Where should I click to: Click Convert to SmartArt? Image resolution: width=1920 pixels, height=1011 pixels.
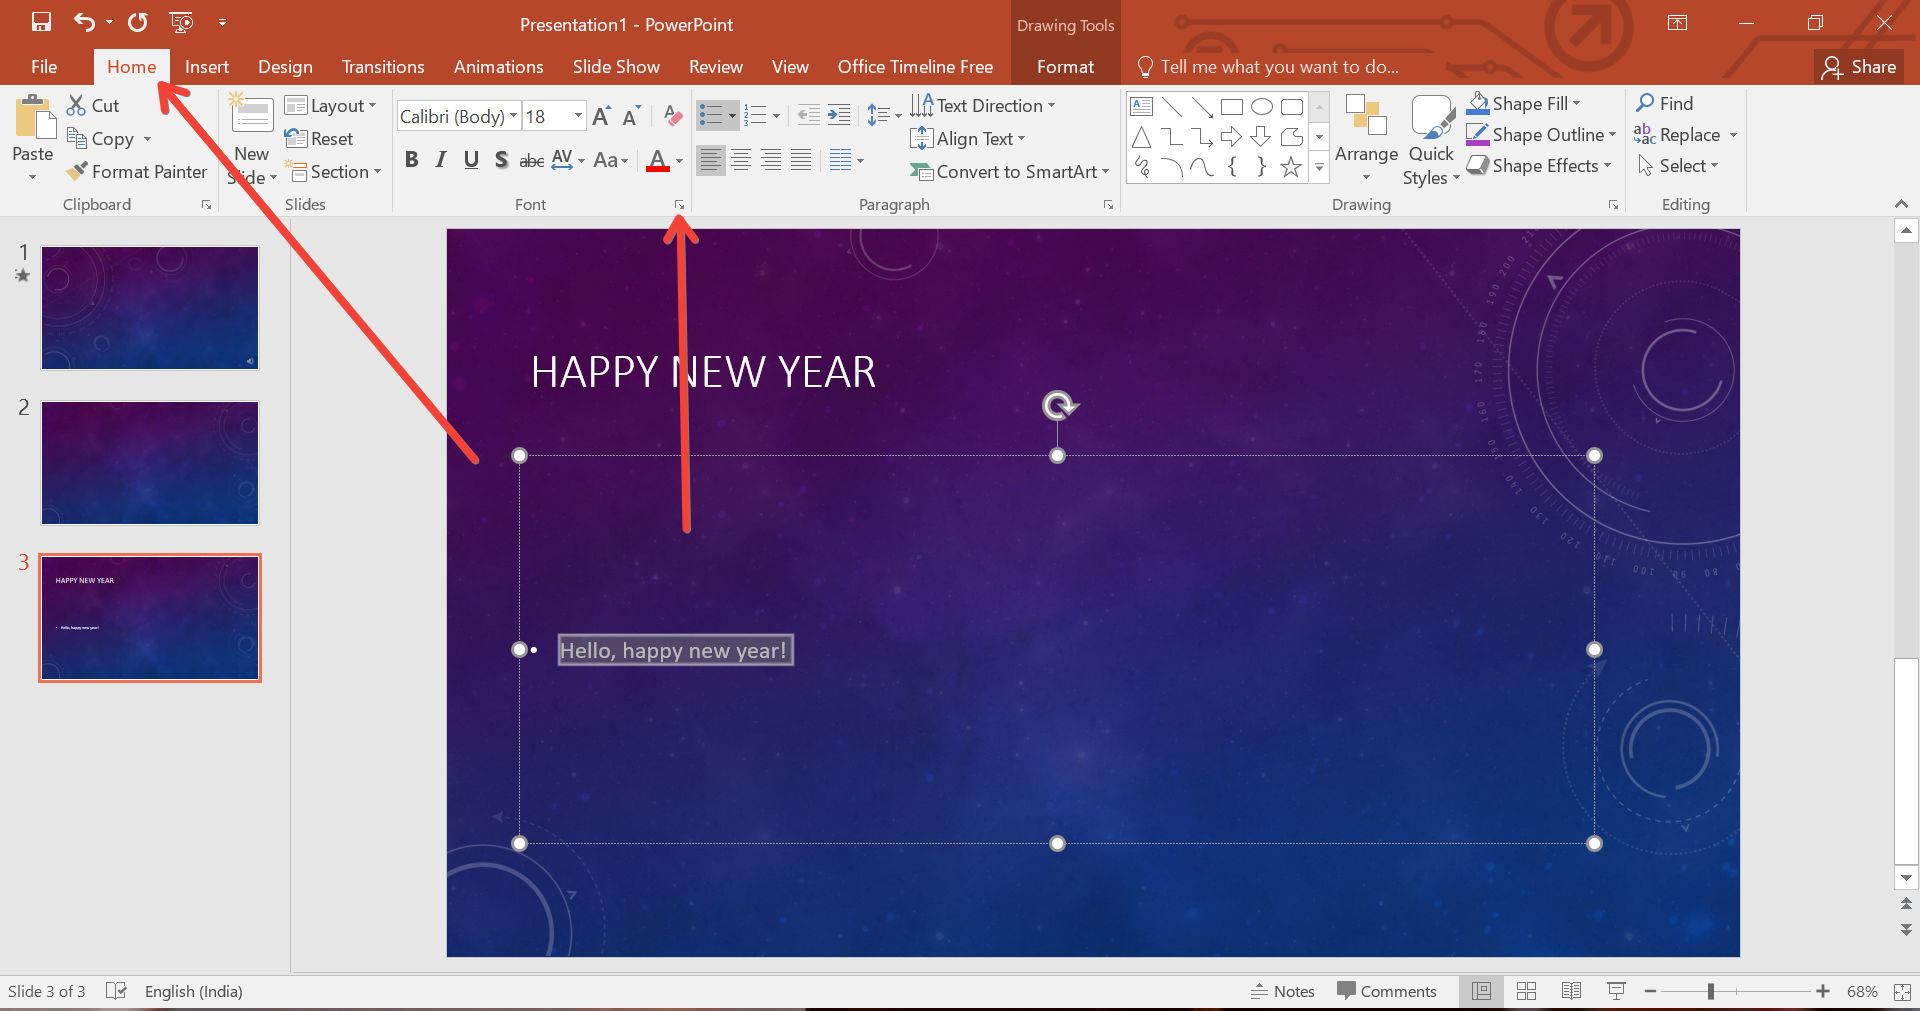point(1010,172)
